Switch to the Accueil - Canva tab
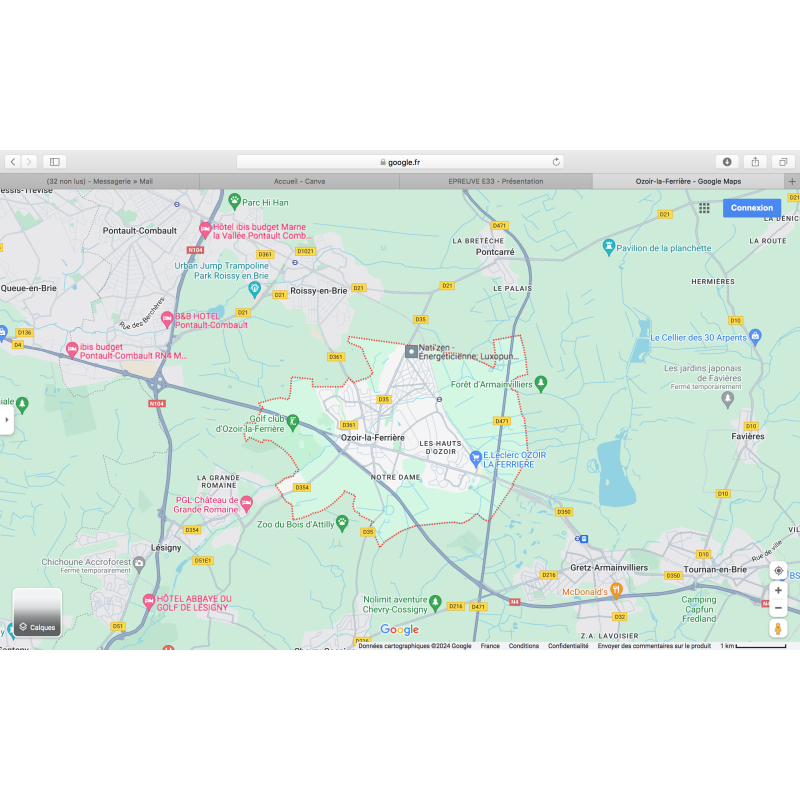The image size is (800, 800). [x=299, y=181]
